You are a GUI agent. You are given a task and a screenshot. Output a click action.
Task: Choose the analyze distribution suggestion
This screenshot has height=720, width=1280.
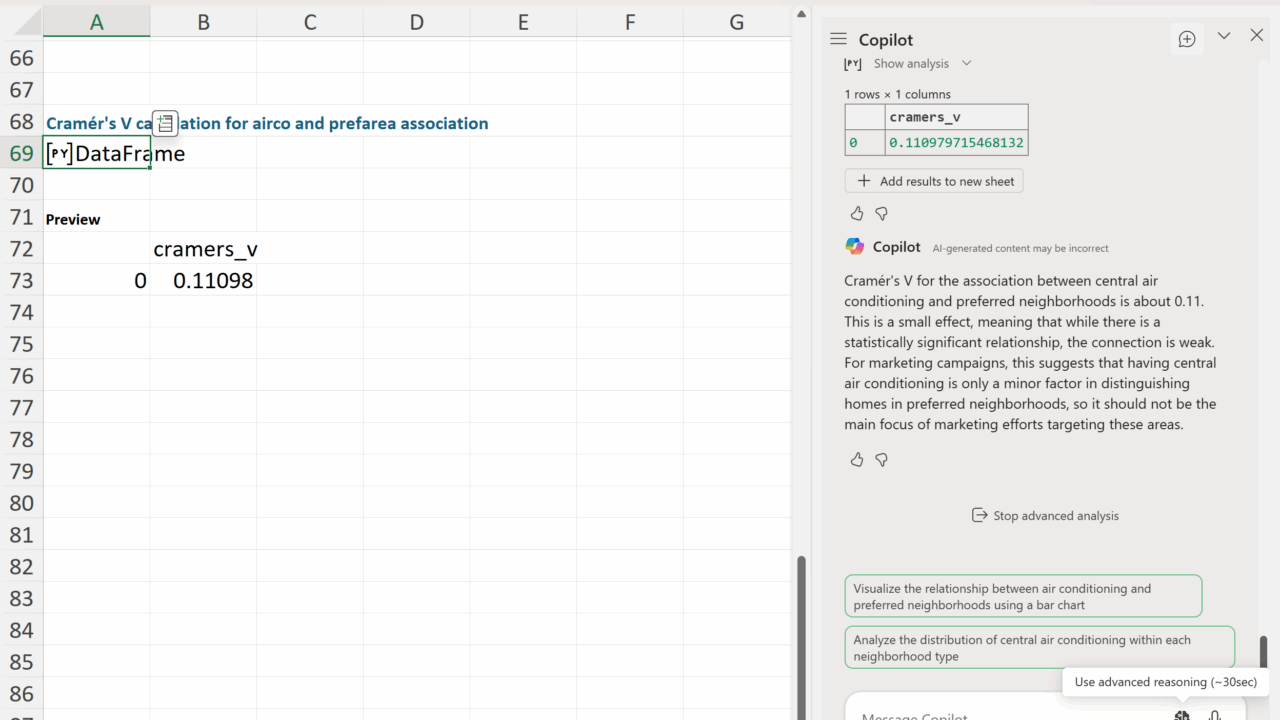(1038, 647)
